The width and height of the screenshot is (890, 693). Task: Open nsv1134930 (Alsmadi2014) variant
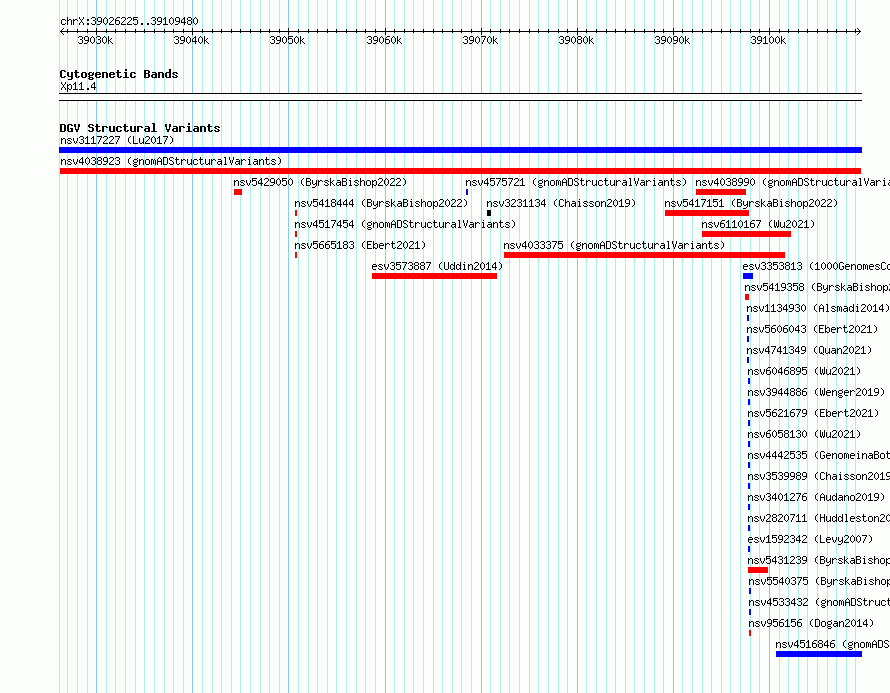click(x=818, y=308)
